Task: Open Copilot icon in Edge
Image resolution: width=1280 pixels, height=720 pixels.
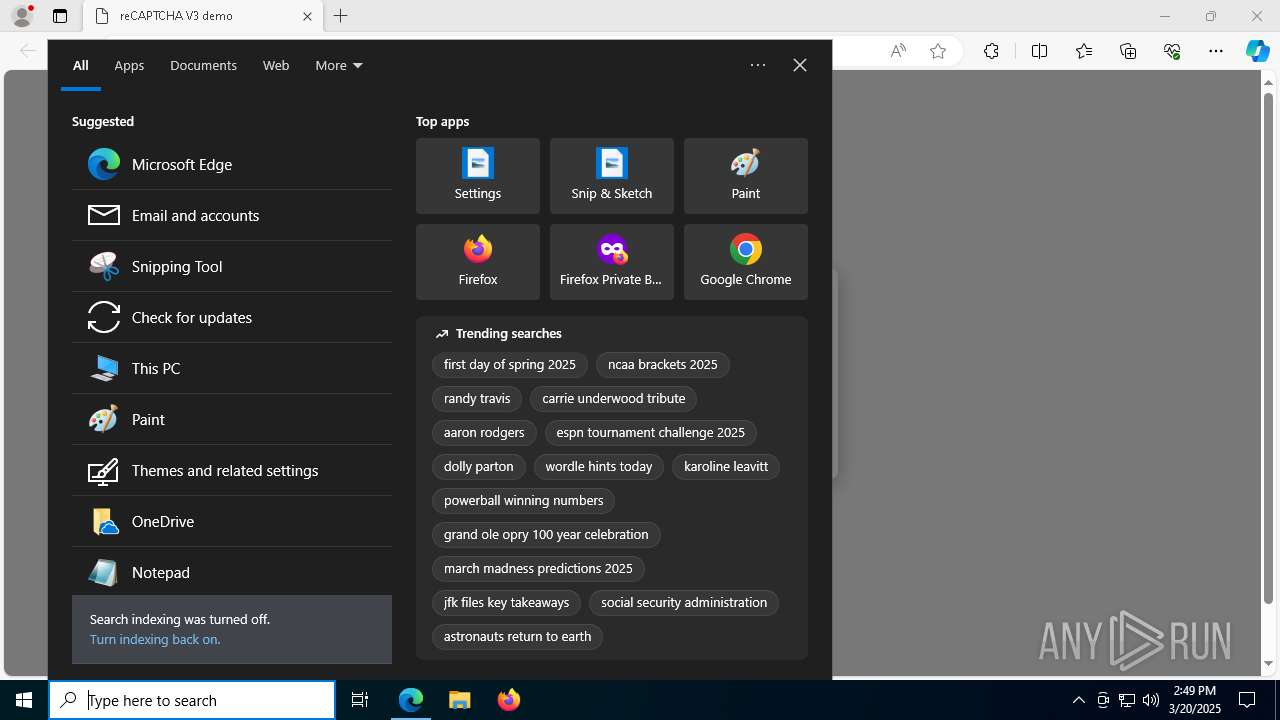Action: pos(1257,51)
